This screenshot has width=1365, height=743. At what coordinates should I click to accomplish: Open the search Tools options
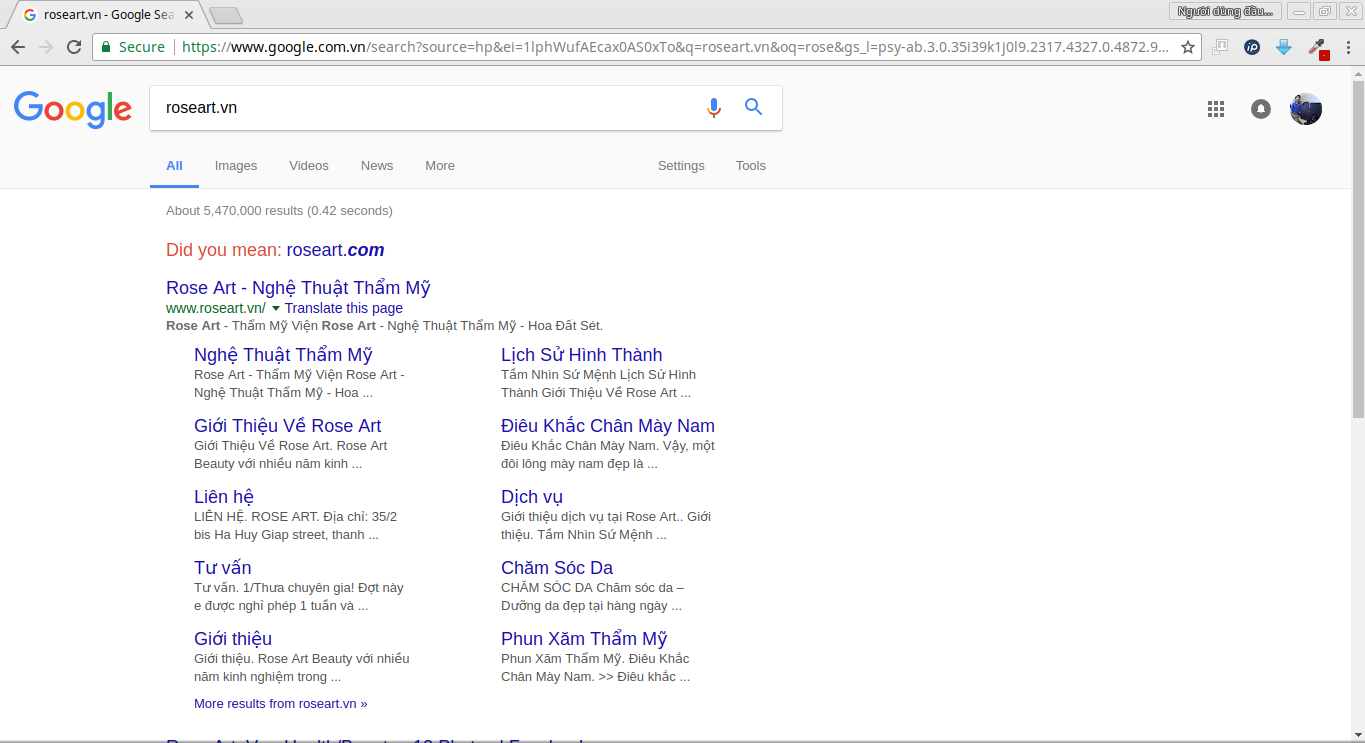[751, 166]
